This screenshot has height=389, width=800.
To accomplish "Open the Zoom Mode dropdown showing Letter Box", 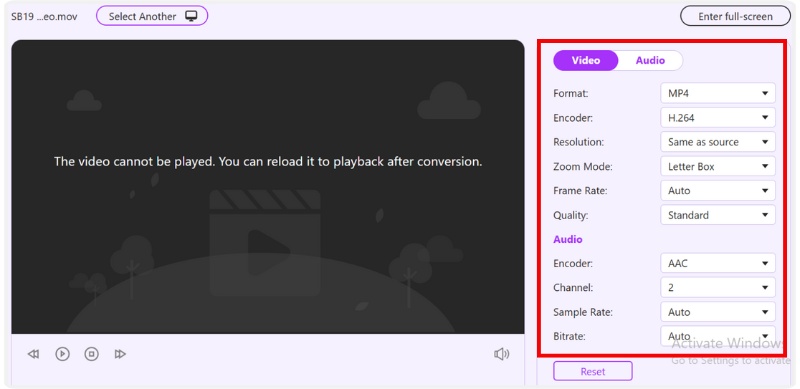I will point(718,166).
